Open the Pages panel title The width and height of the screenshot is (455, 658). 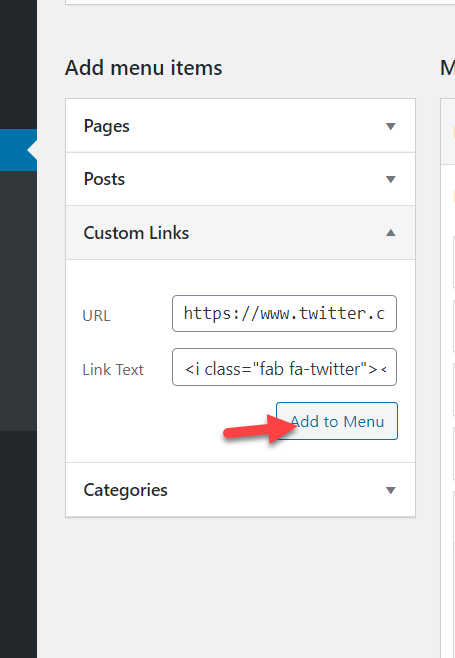107,126
